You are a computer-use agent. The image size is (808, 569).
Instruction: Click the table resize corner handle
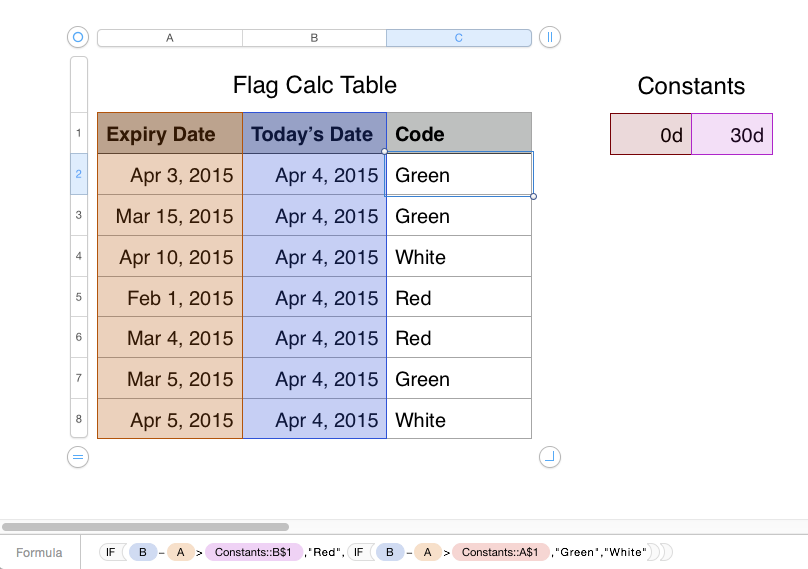coord(550,457)
